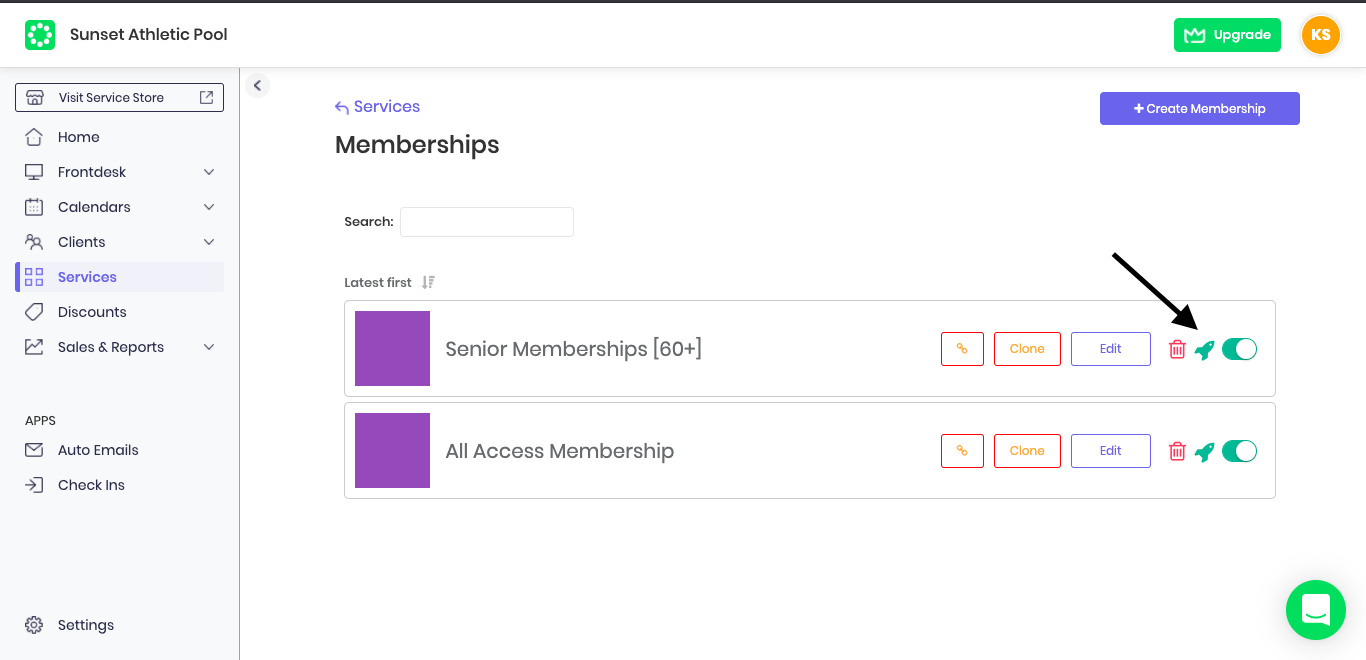Viewport: 1366px width, 660px height.
Task: Toggle off Senior Memberships switch
Action: (x=1239, y=349)
